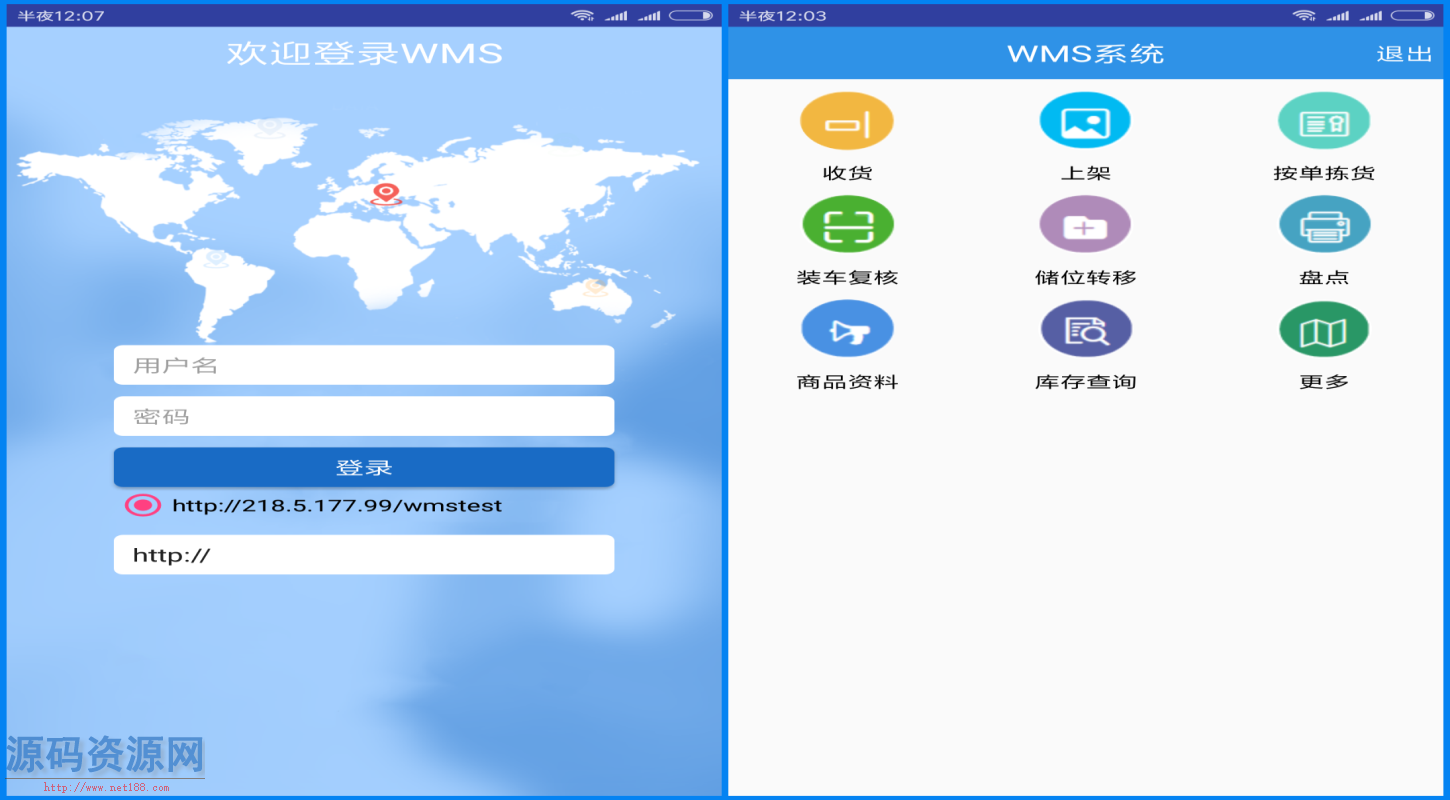Viewport: 1450px width, 800px height.
Task: Click Wi-Fi icon on WMS系统 status bar
Action: (x=1304, y=15)
